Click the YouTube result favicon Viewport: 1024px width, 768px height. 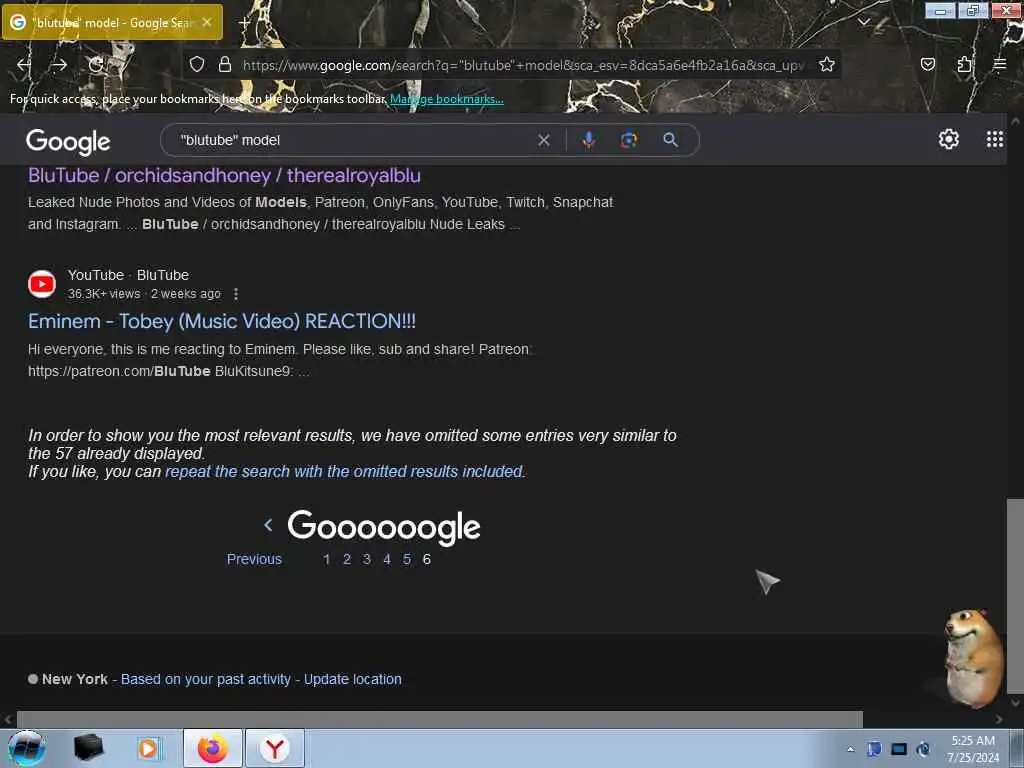[x=42, y=284]
